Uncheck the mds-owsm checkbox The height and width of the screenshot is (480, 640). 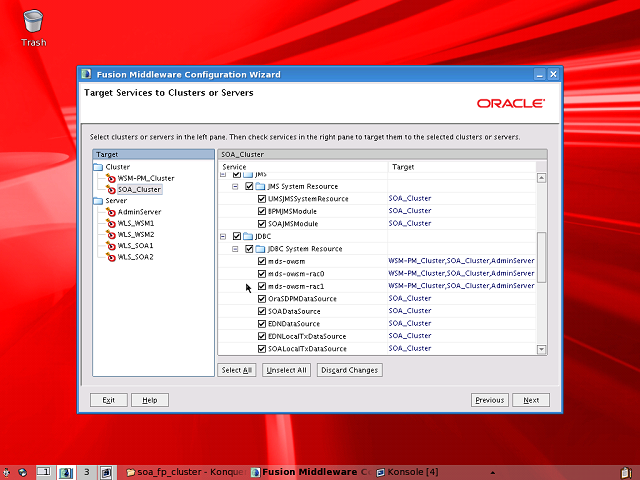tap(262, 261)
